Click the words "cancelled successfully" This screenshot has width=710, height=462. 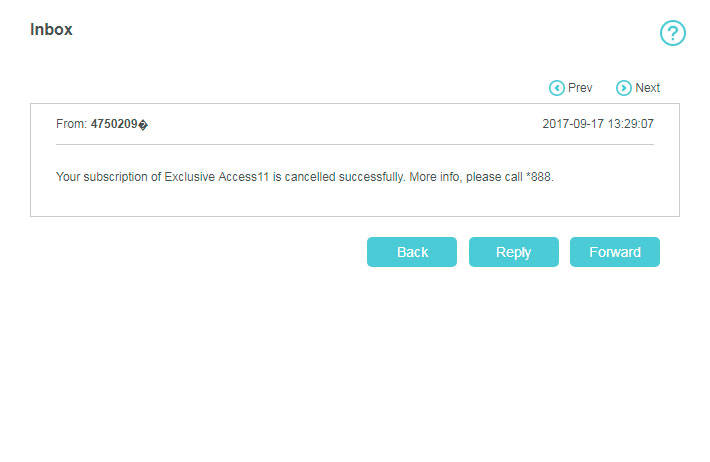[x=340, y=177]
